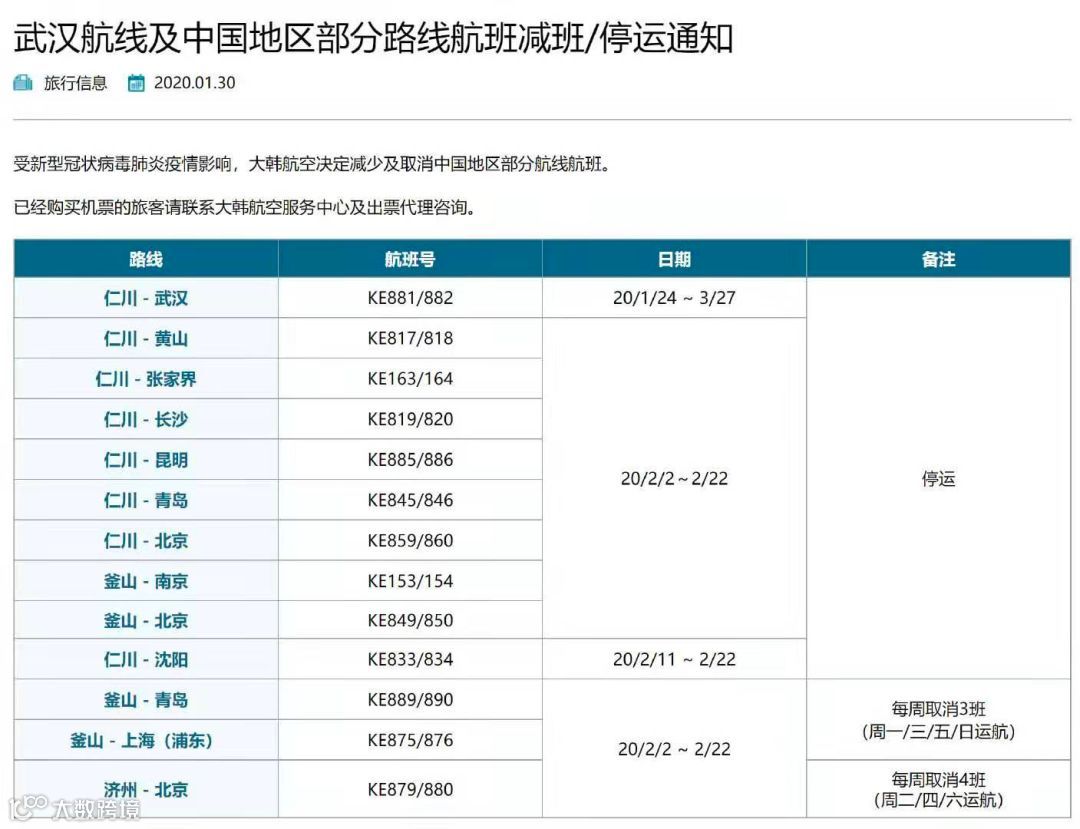Click the paragraph starting 已经购买机票的旅客

tap(245, 207)
